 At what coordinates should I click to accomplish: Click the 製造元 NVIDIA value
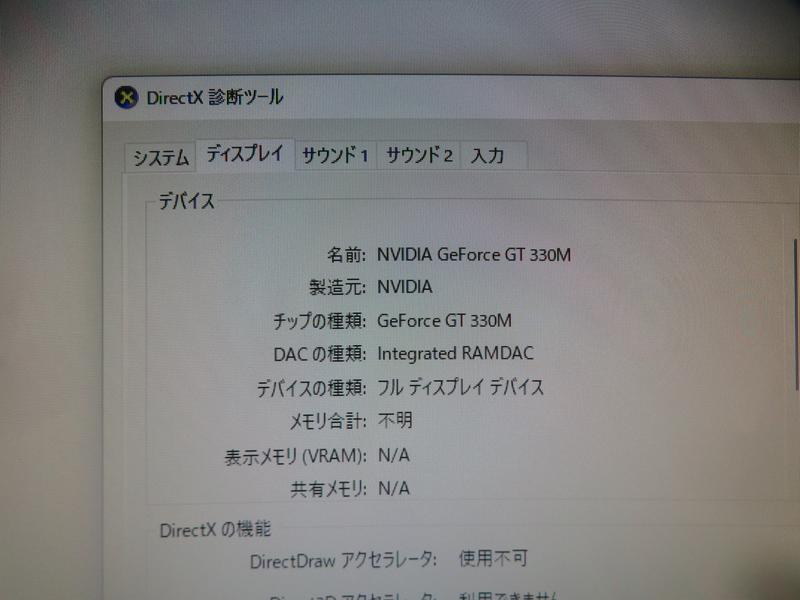click(x=405, y=287)
